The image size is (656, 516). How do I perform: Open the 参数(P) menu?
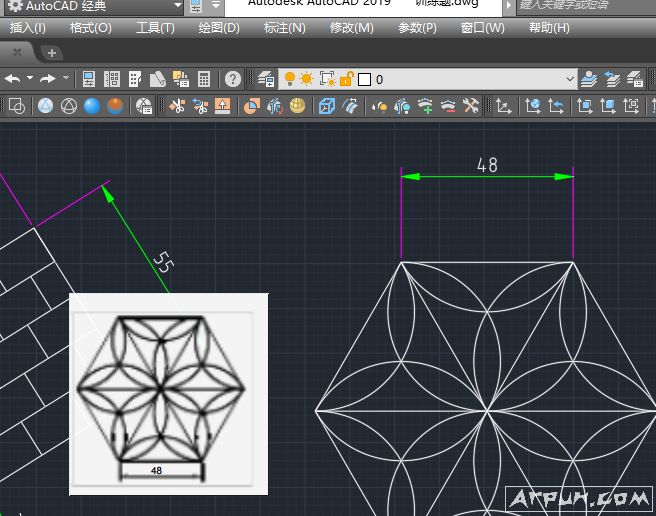click(x=417, y=28)
